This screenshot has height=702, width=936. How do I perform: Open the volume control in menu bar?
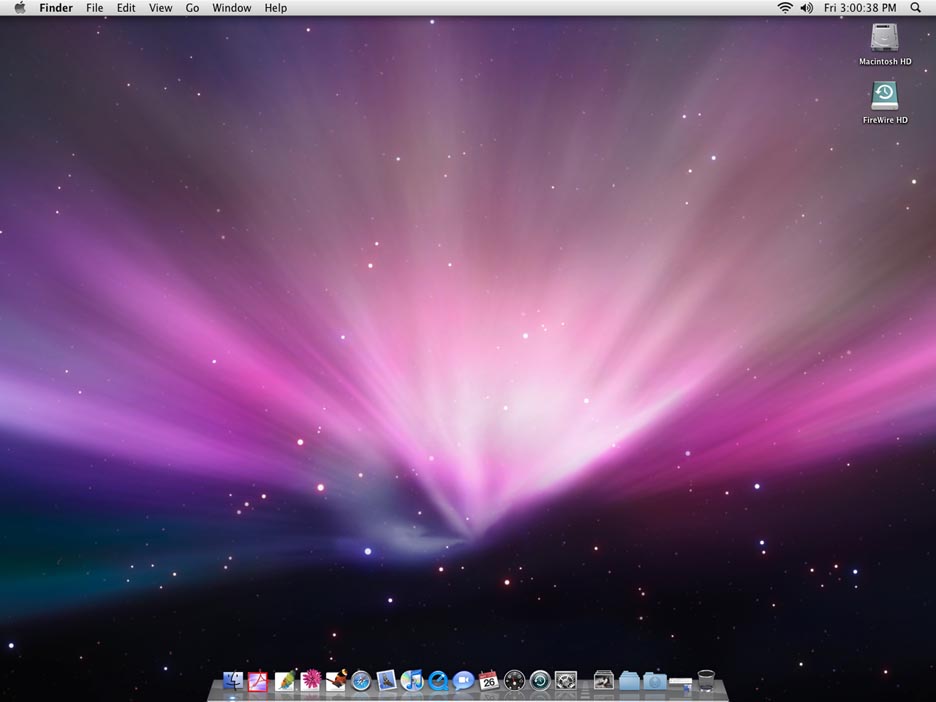(x=806, y=8)
